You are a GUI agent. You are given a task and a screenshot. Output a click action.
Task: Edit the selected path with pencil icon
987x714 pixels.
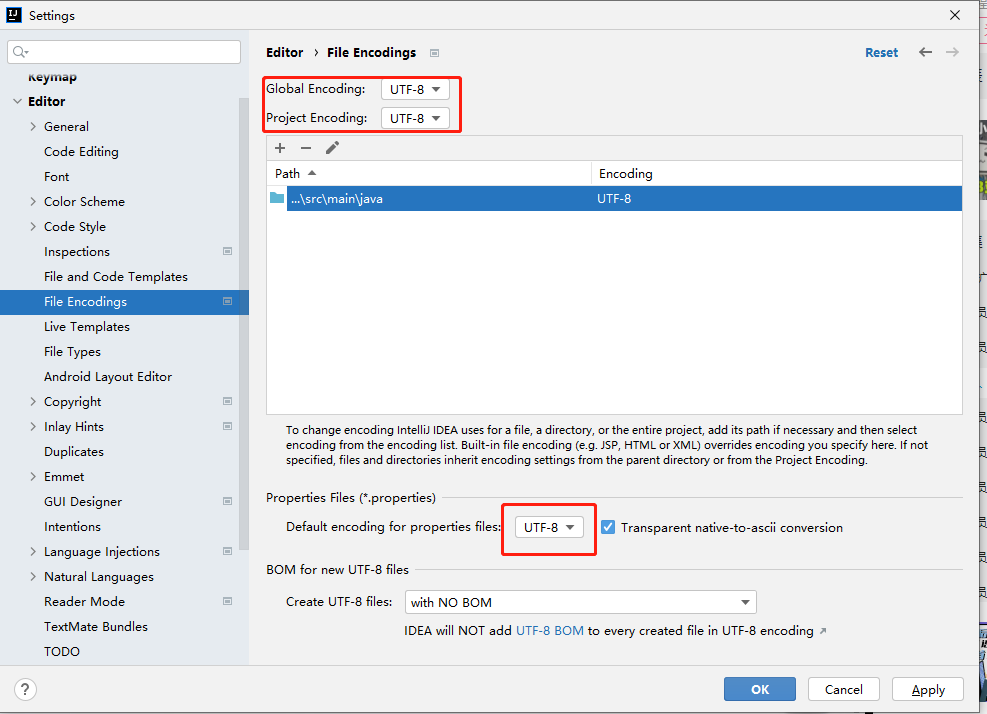(x=332, y=148)
